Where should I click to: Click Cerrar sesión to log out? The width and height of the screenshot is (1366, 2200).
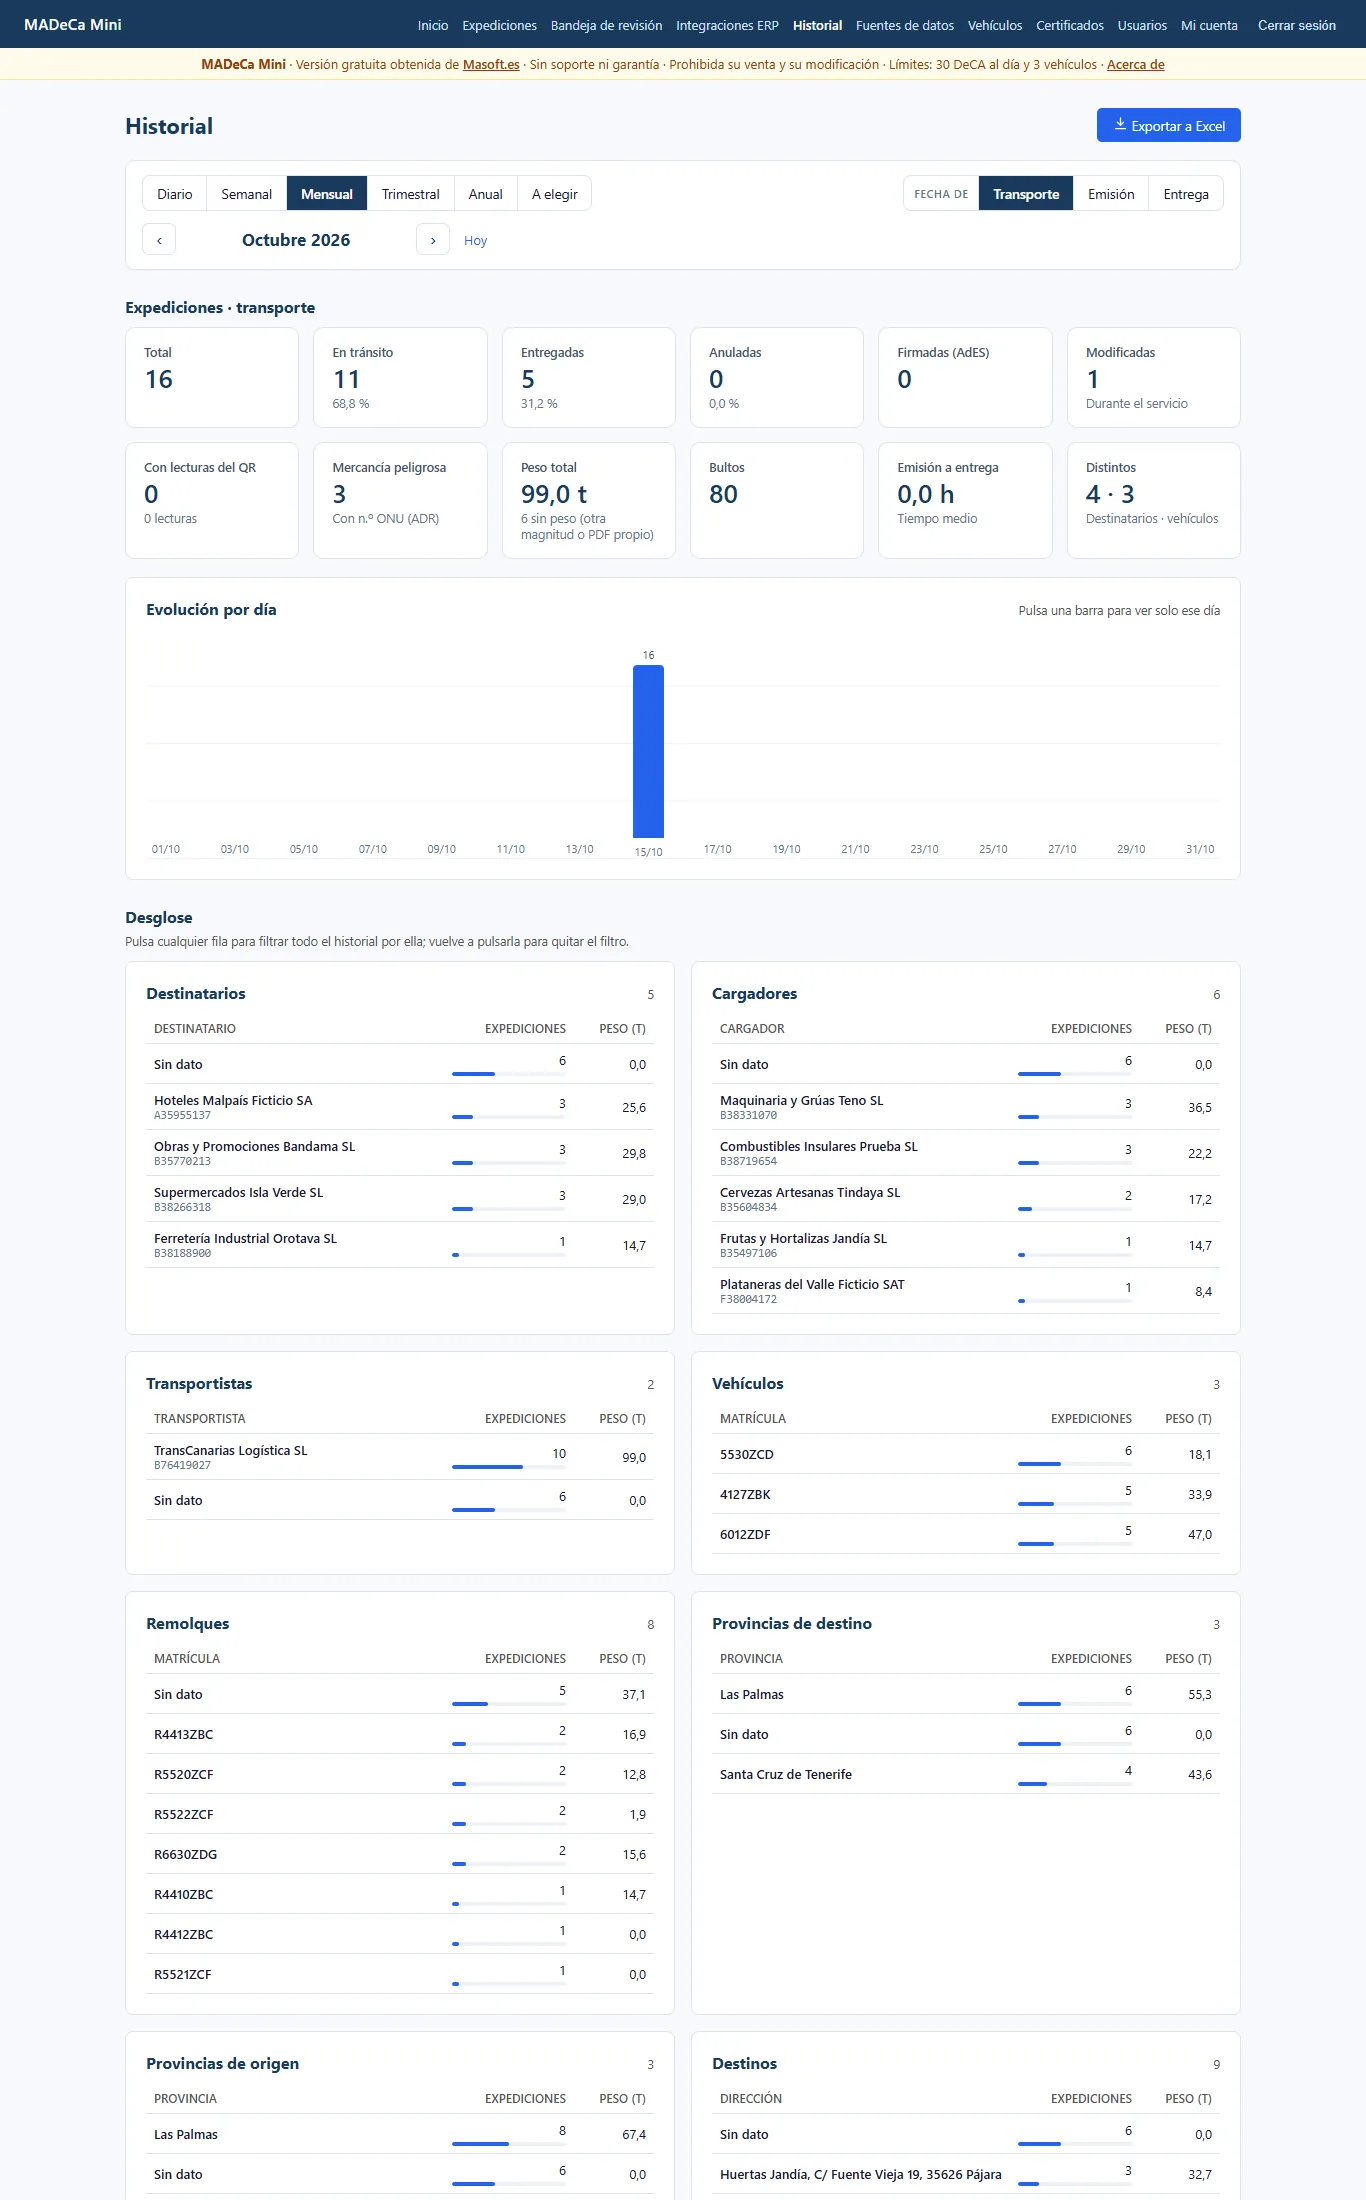[1297, 25]
